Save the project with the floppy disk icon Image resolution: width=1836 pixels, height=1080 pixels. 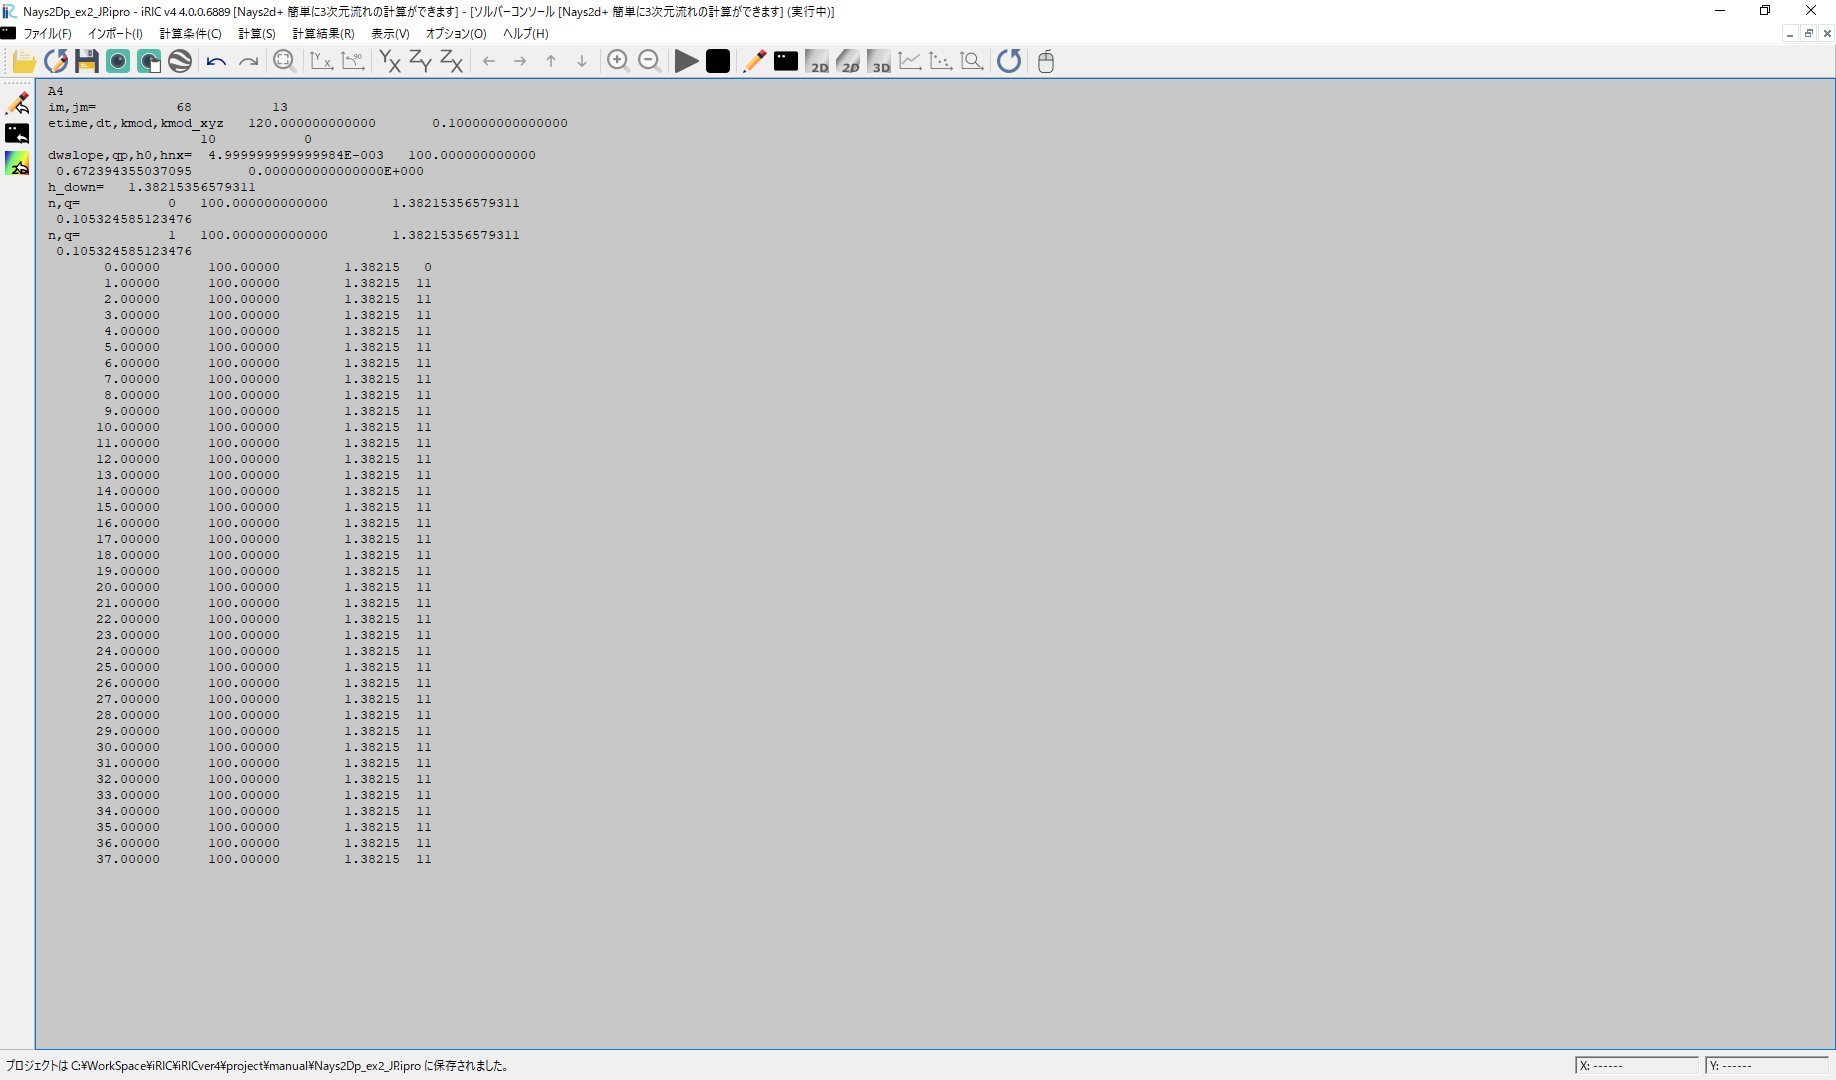[87, 62]
